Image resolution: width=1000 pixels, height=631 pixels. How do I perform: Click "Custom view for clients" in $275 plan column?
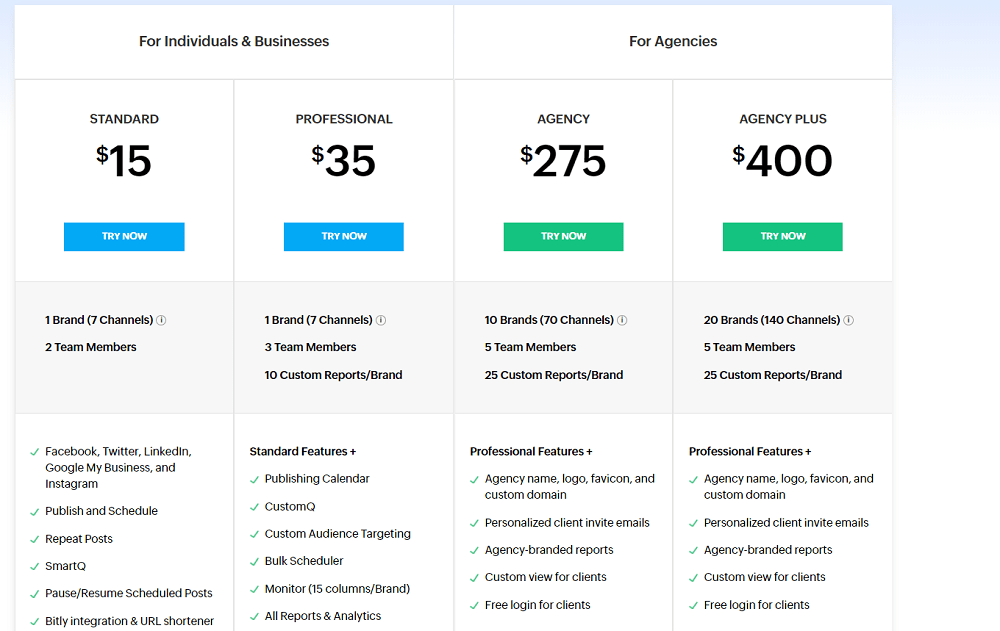click(545, 577)
